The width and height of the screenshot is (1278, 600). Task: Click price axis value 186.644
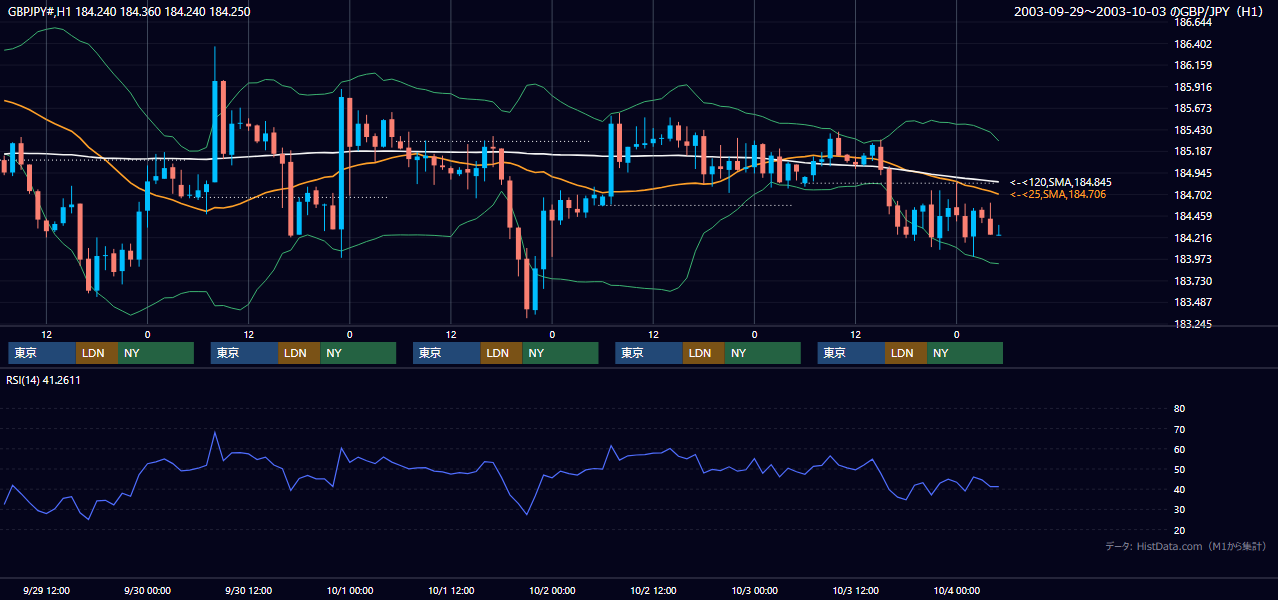[1193, 22]
